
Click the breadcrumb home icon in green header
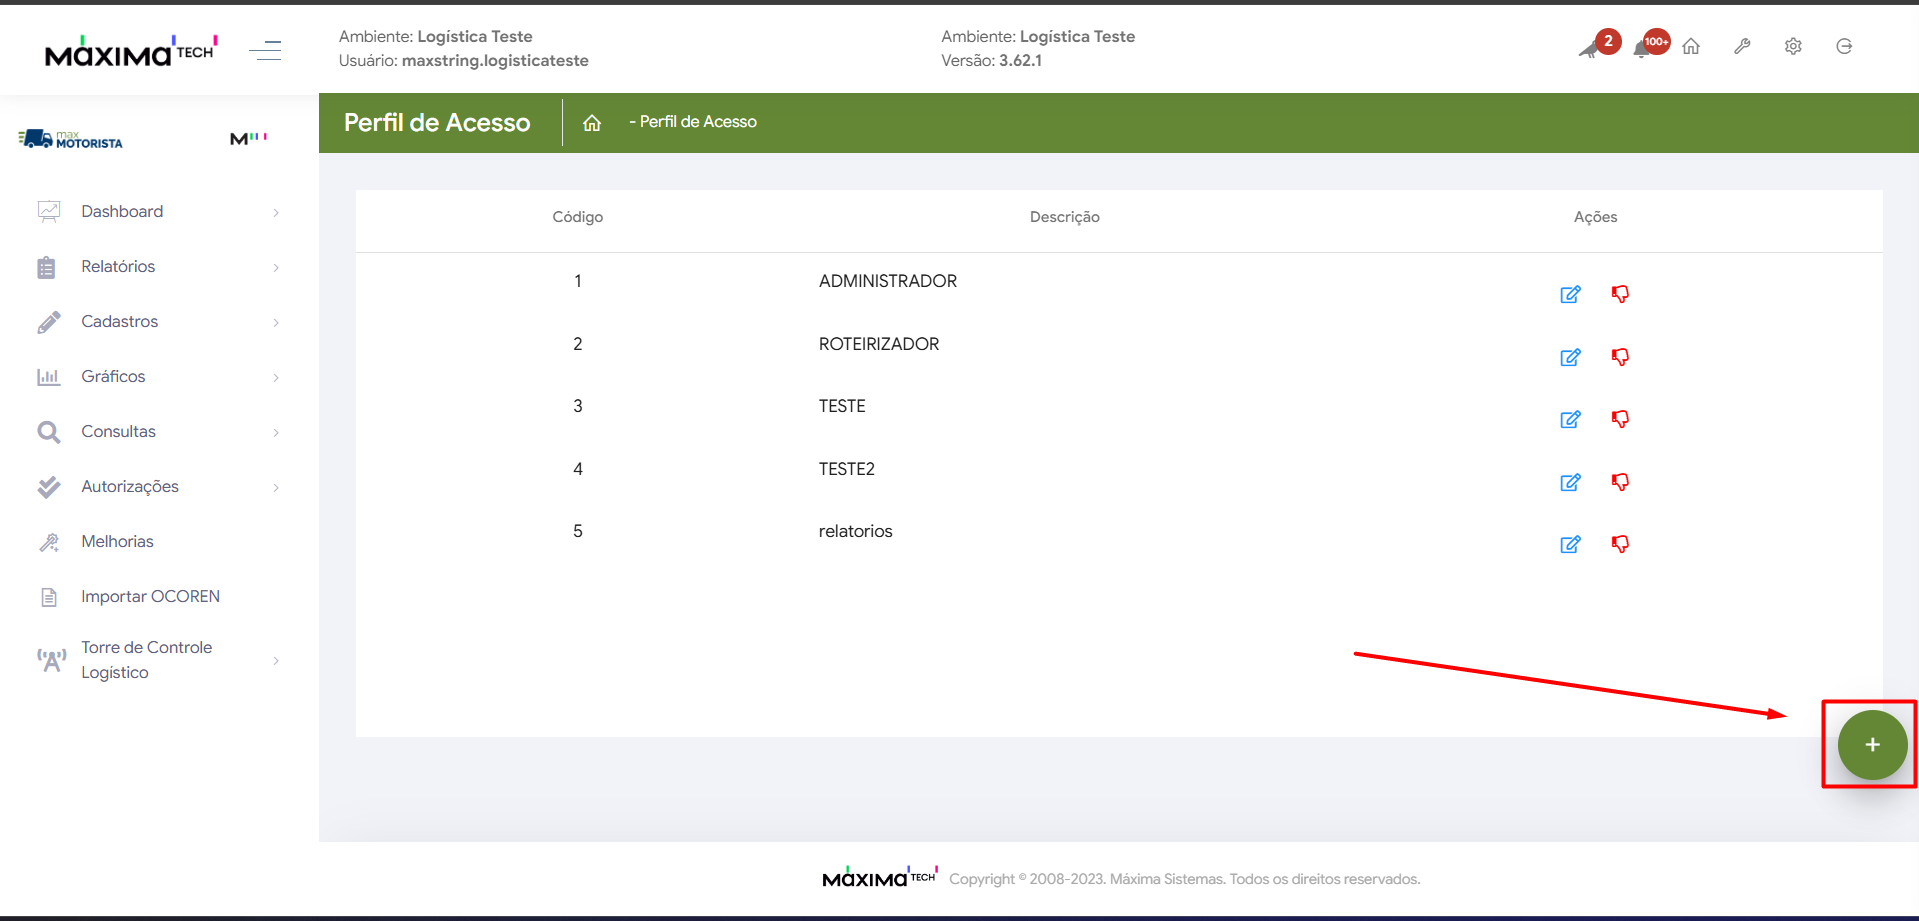(592, 123)
